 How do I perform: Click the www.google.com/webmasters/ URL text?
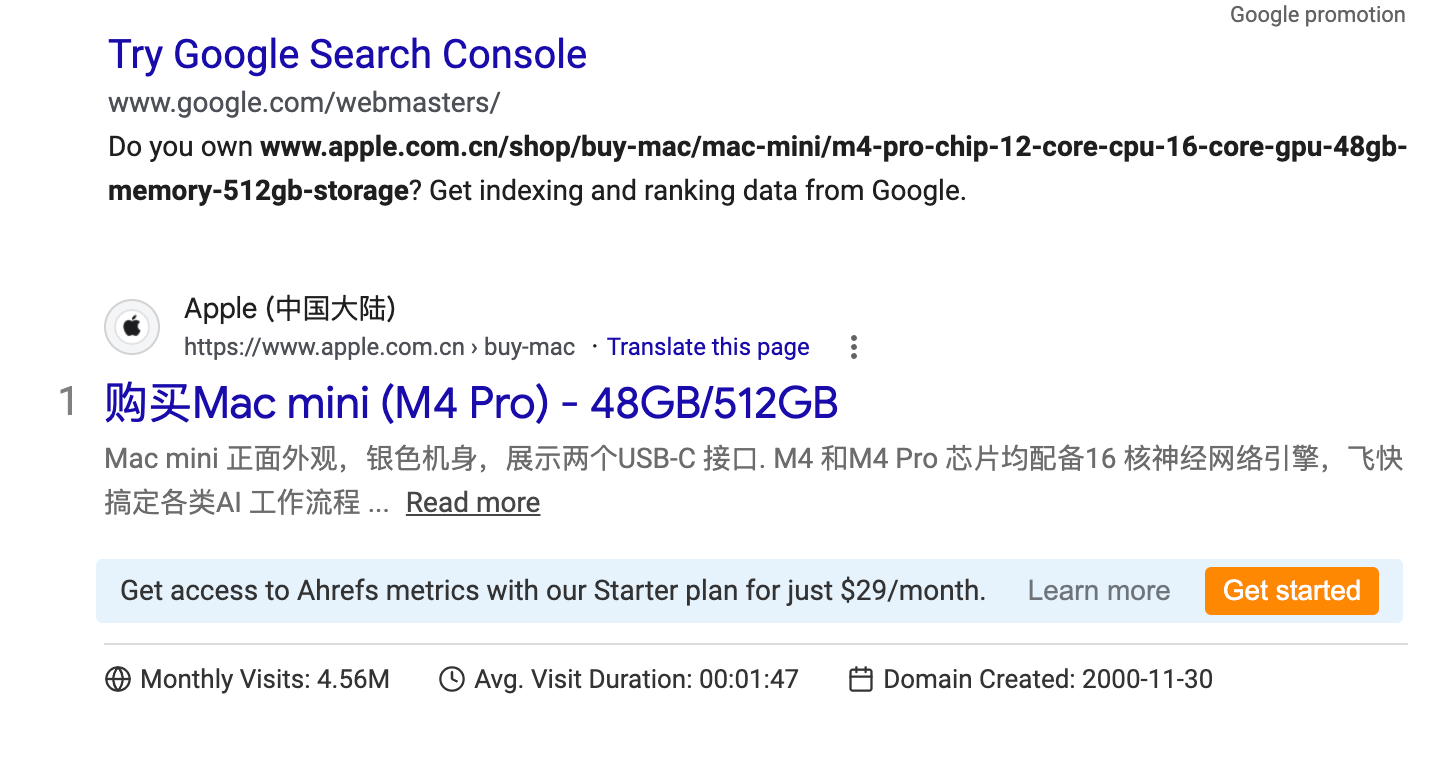pyautogui.click(x=304, y=102)
